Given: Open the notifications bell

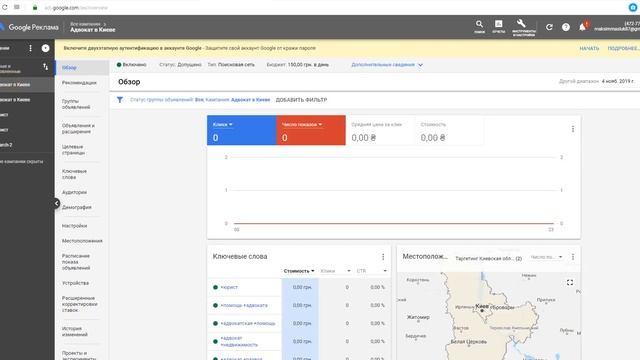Looking at the screenshot, I should pos(582,27).
